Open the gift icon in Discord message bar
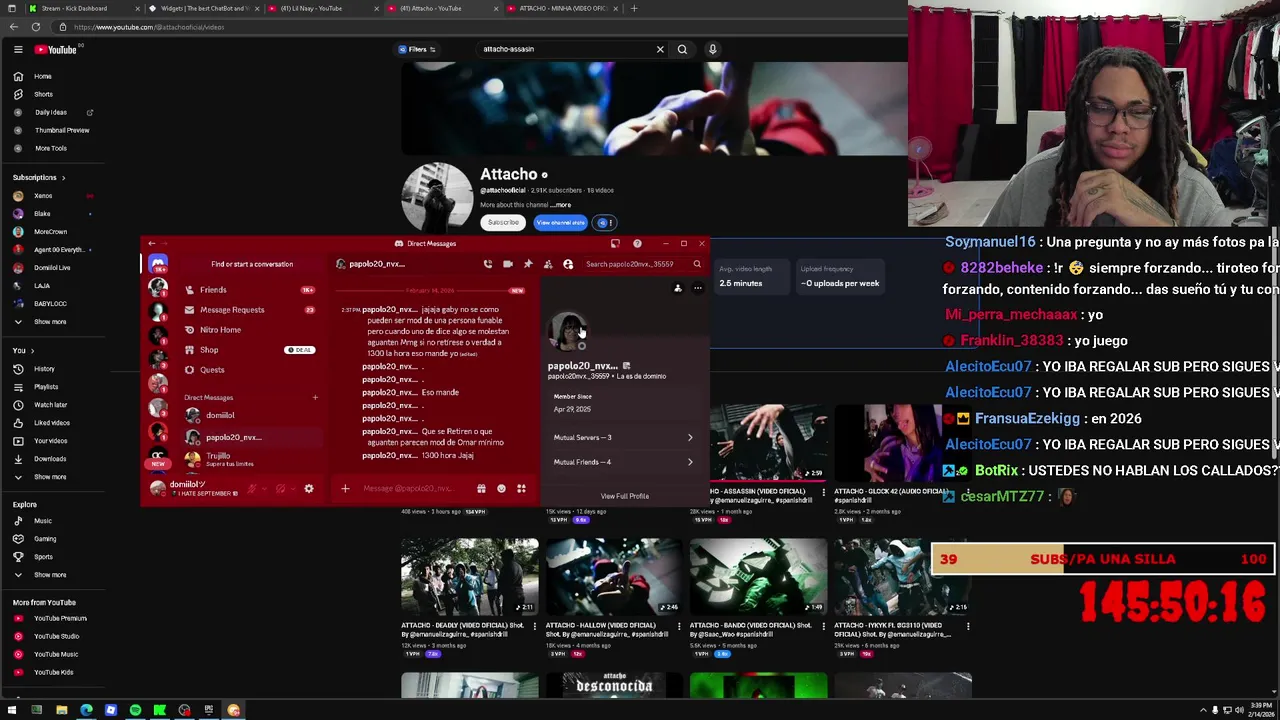This screenshot has height=720, width=1280. coord(481,488)
